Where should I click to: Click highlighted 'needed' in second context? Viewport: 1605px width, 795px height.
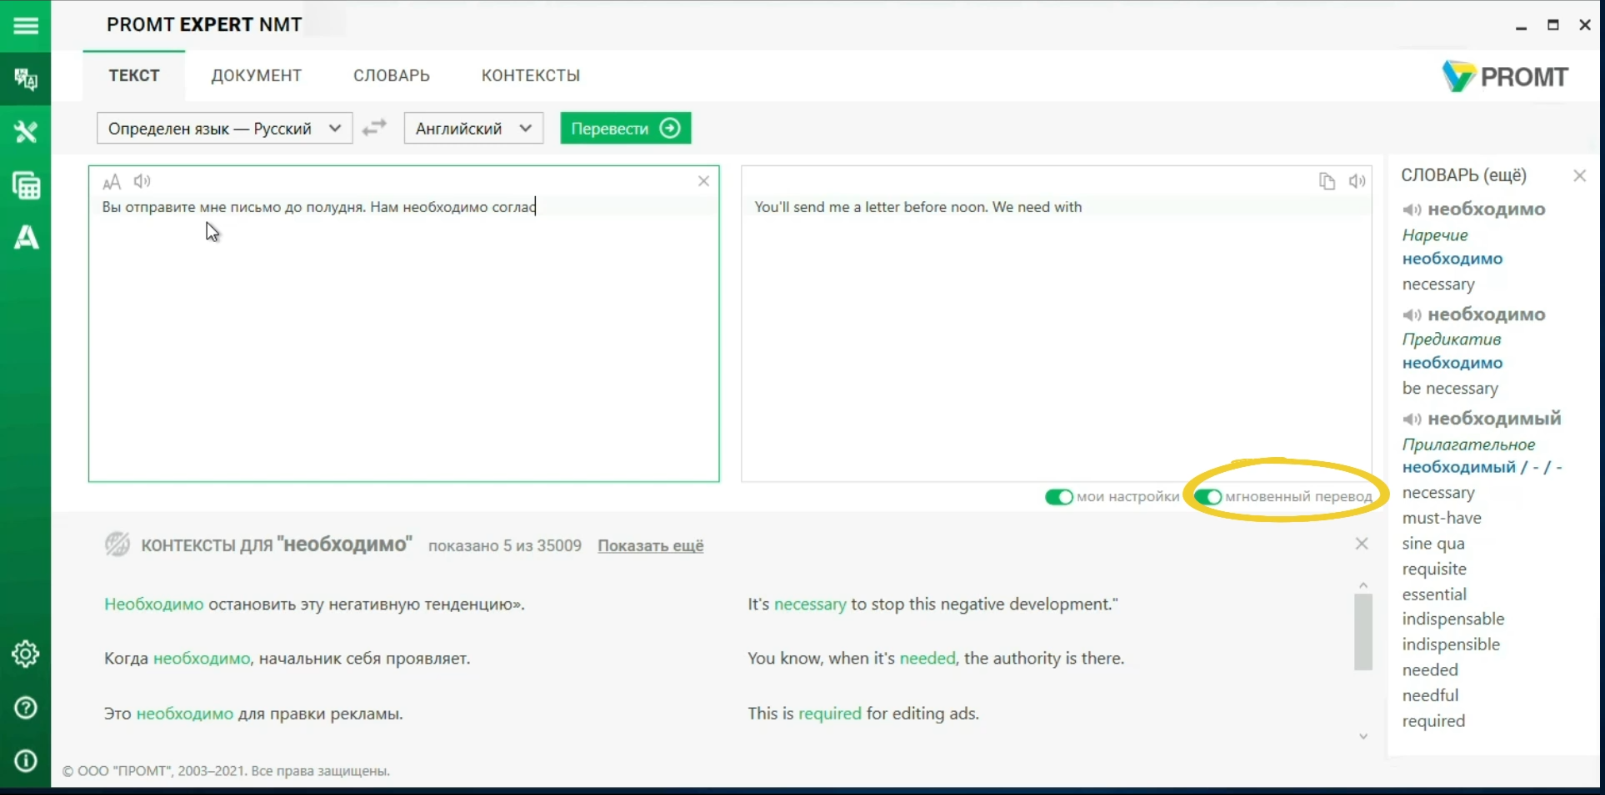coord(927,658)
